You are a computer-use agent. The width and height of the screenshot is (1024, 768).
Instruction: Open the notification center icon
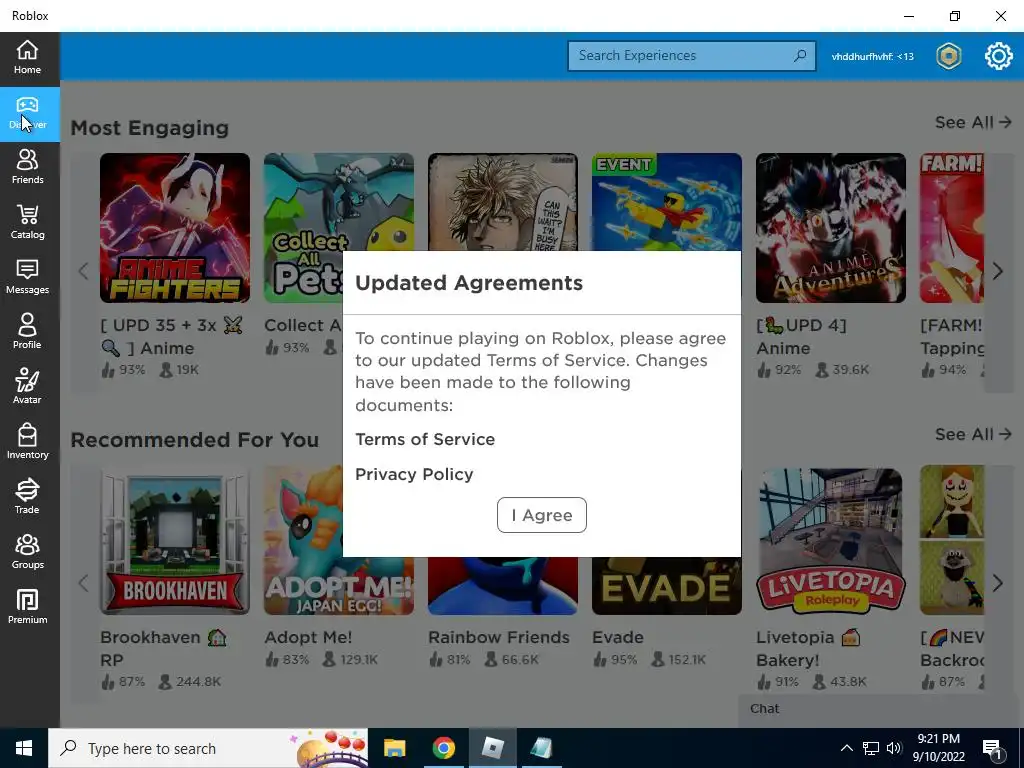tap(993, 749)
